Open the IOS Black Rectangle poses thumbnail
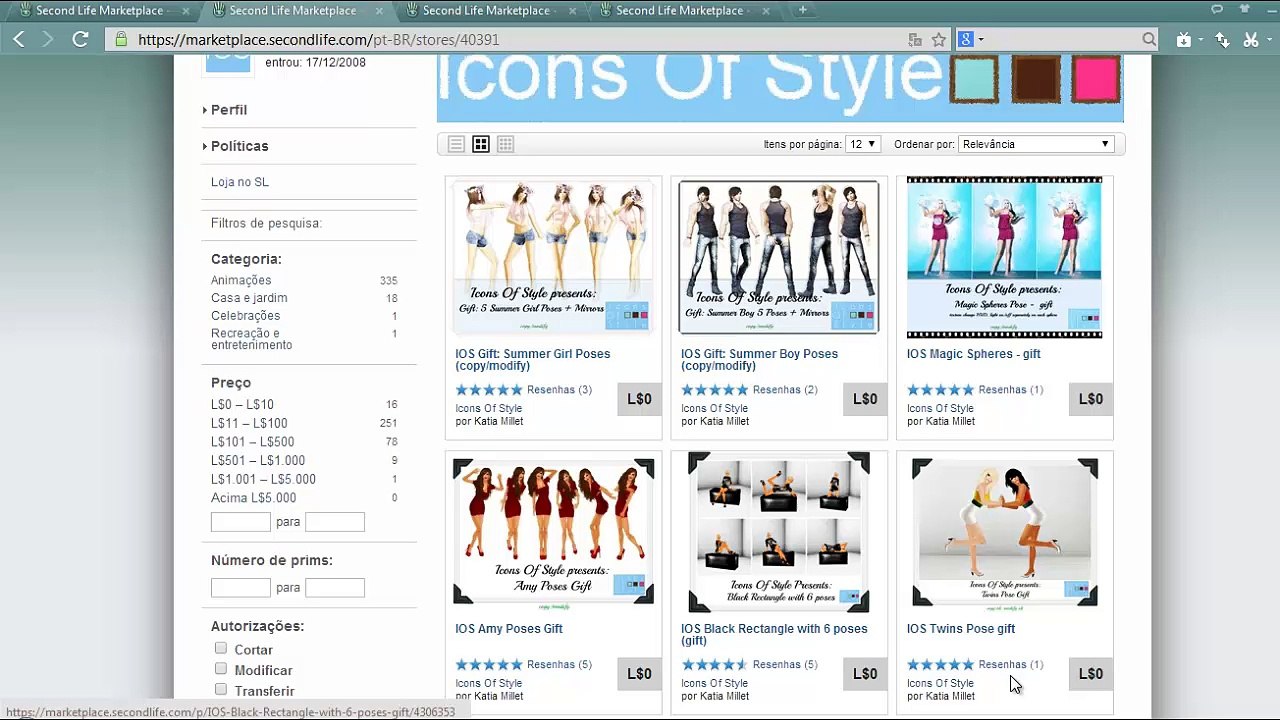The image size is (1280, 720). [779, 532]
